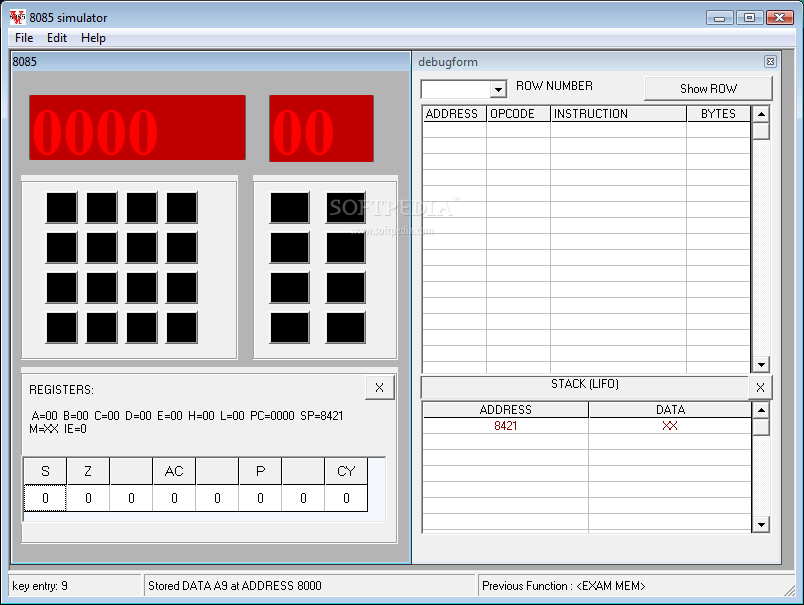The width and height of the screenshot is (804, 605).
Task: Close the STACK (LIFO) panel with X button
Action: (x=760, y=388)
